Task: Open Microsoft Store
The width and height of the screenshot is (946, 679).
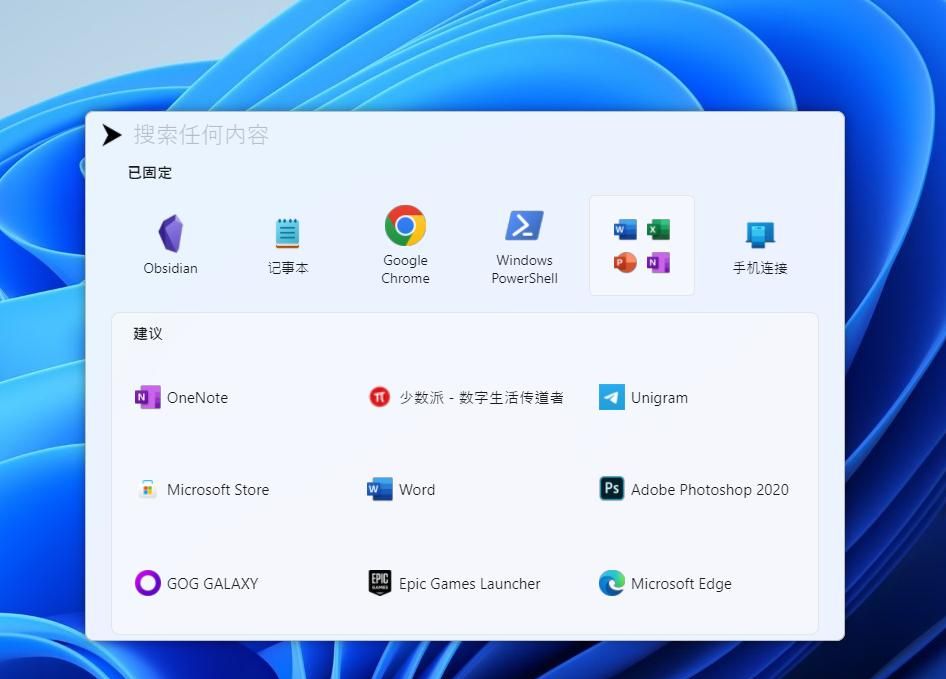Action: [x=202, y=490]
